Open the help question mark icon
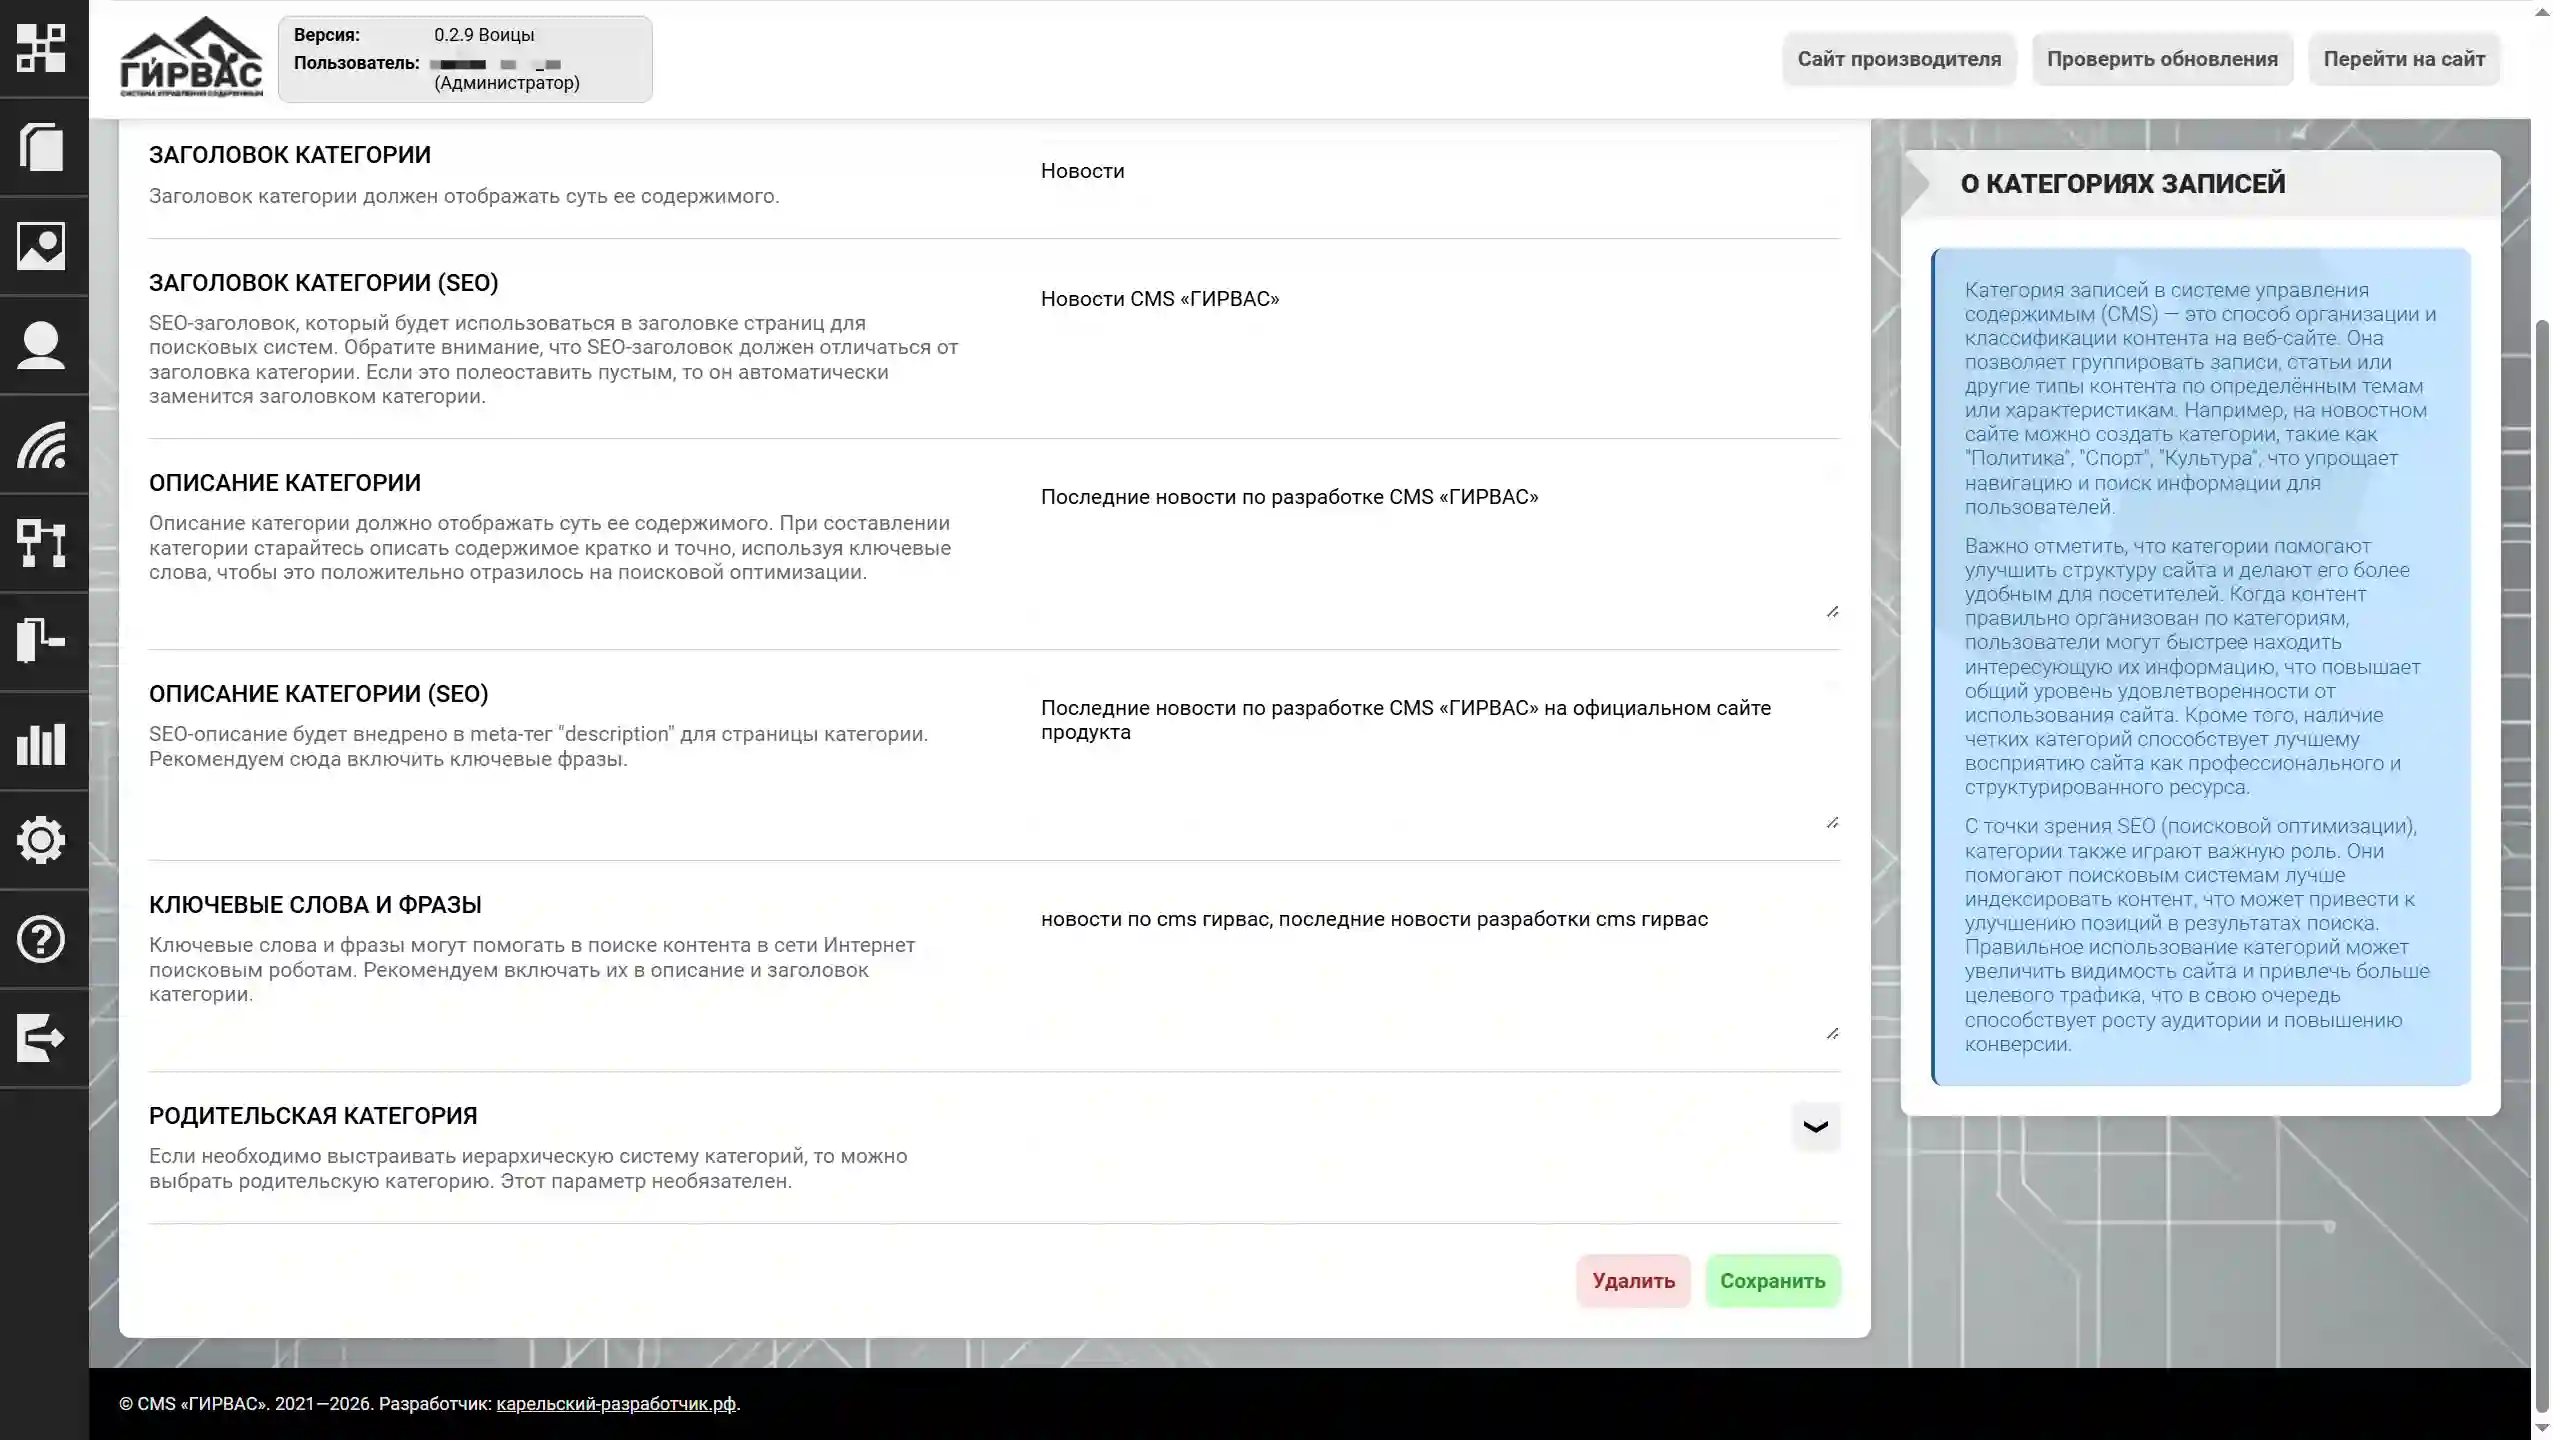The width and height of the screenshot is (2553, 1440). [x=42, y=938]
